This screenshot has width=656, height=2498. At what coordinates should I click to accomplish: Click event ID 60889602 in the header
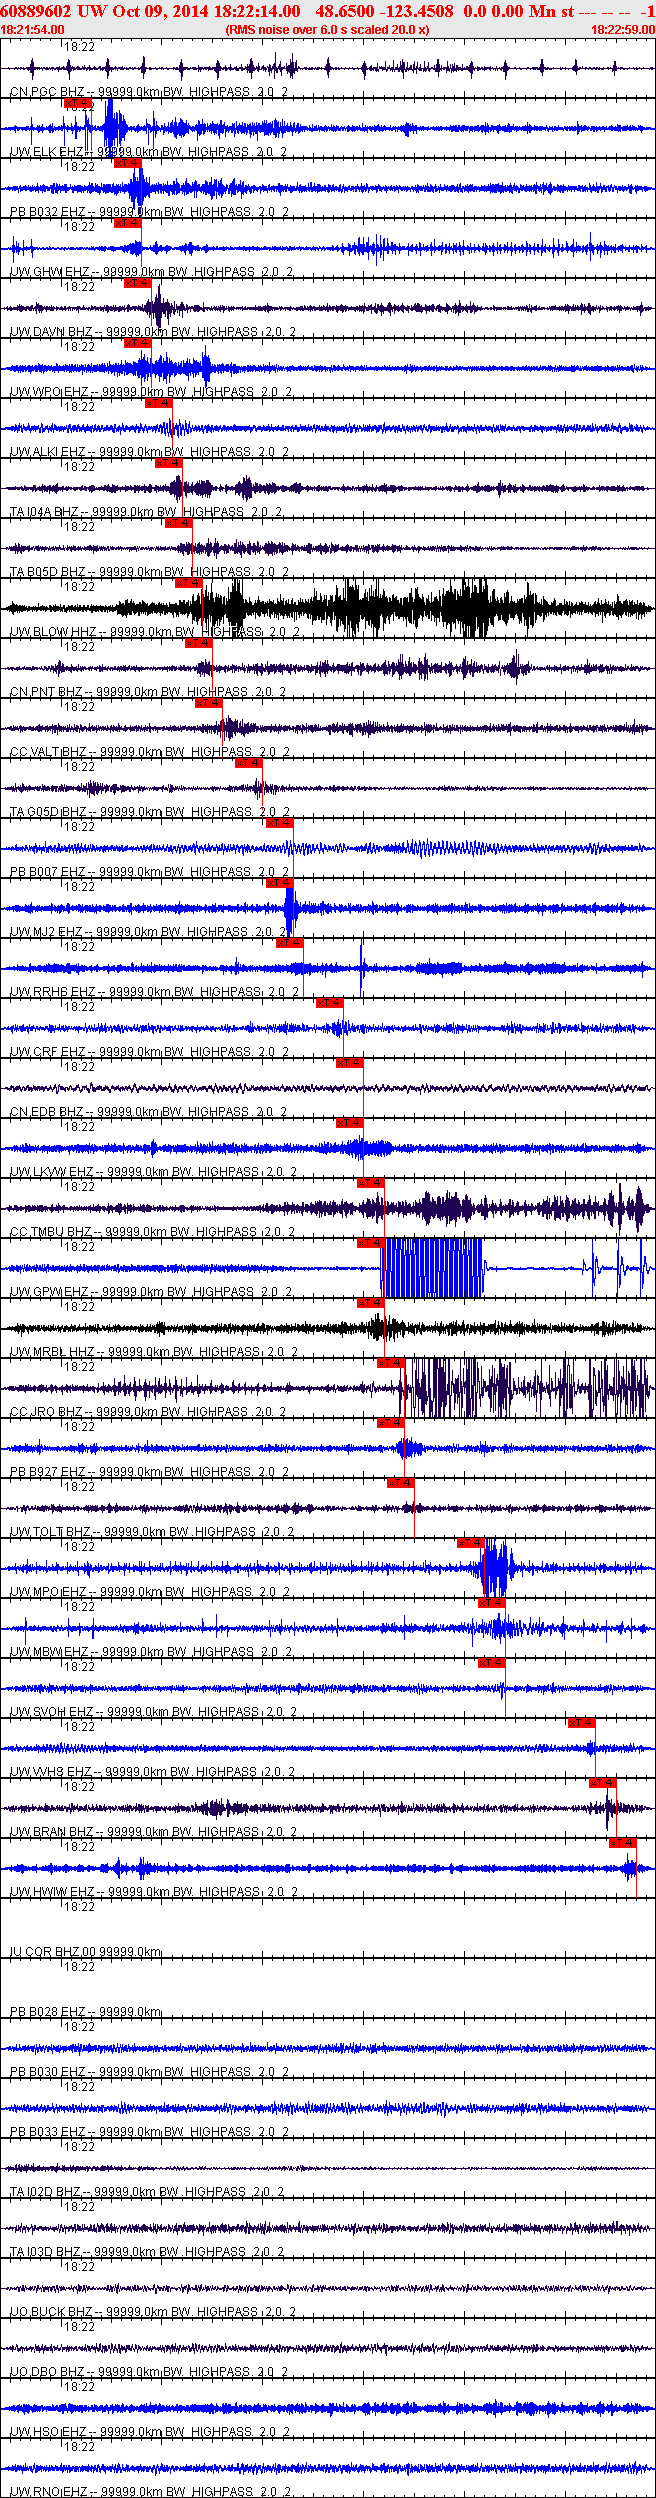coord(35,11)
